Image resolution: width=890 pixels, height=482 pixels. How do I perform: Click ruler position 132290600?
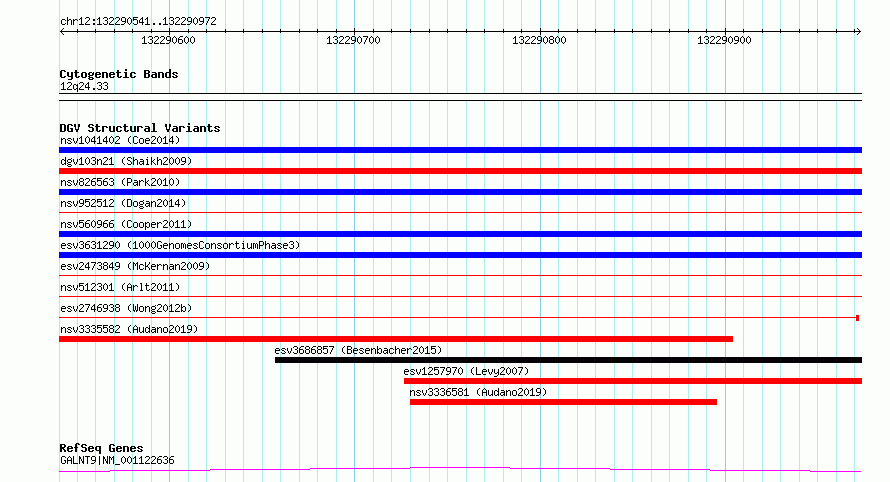pos(168,40)
